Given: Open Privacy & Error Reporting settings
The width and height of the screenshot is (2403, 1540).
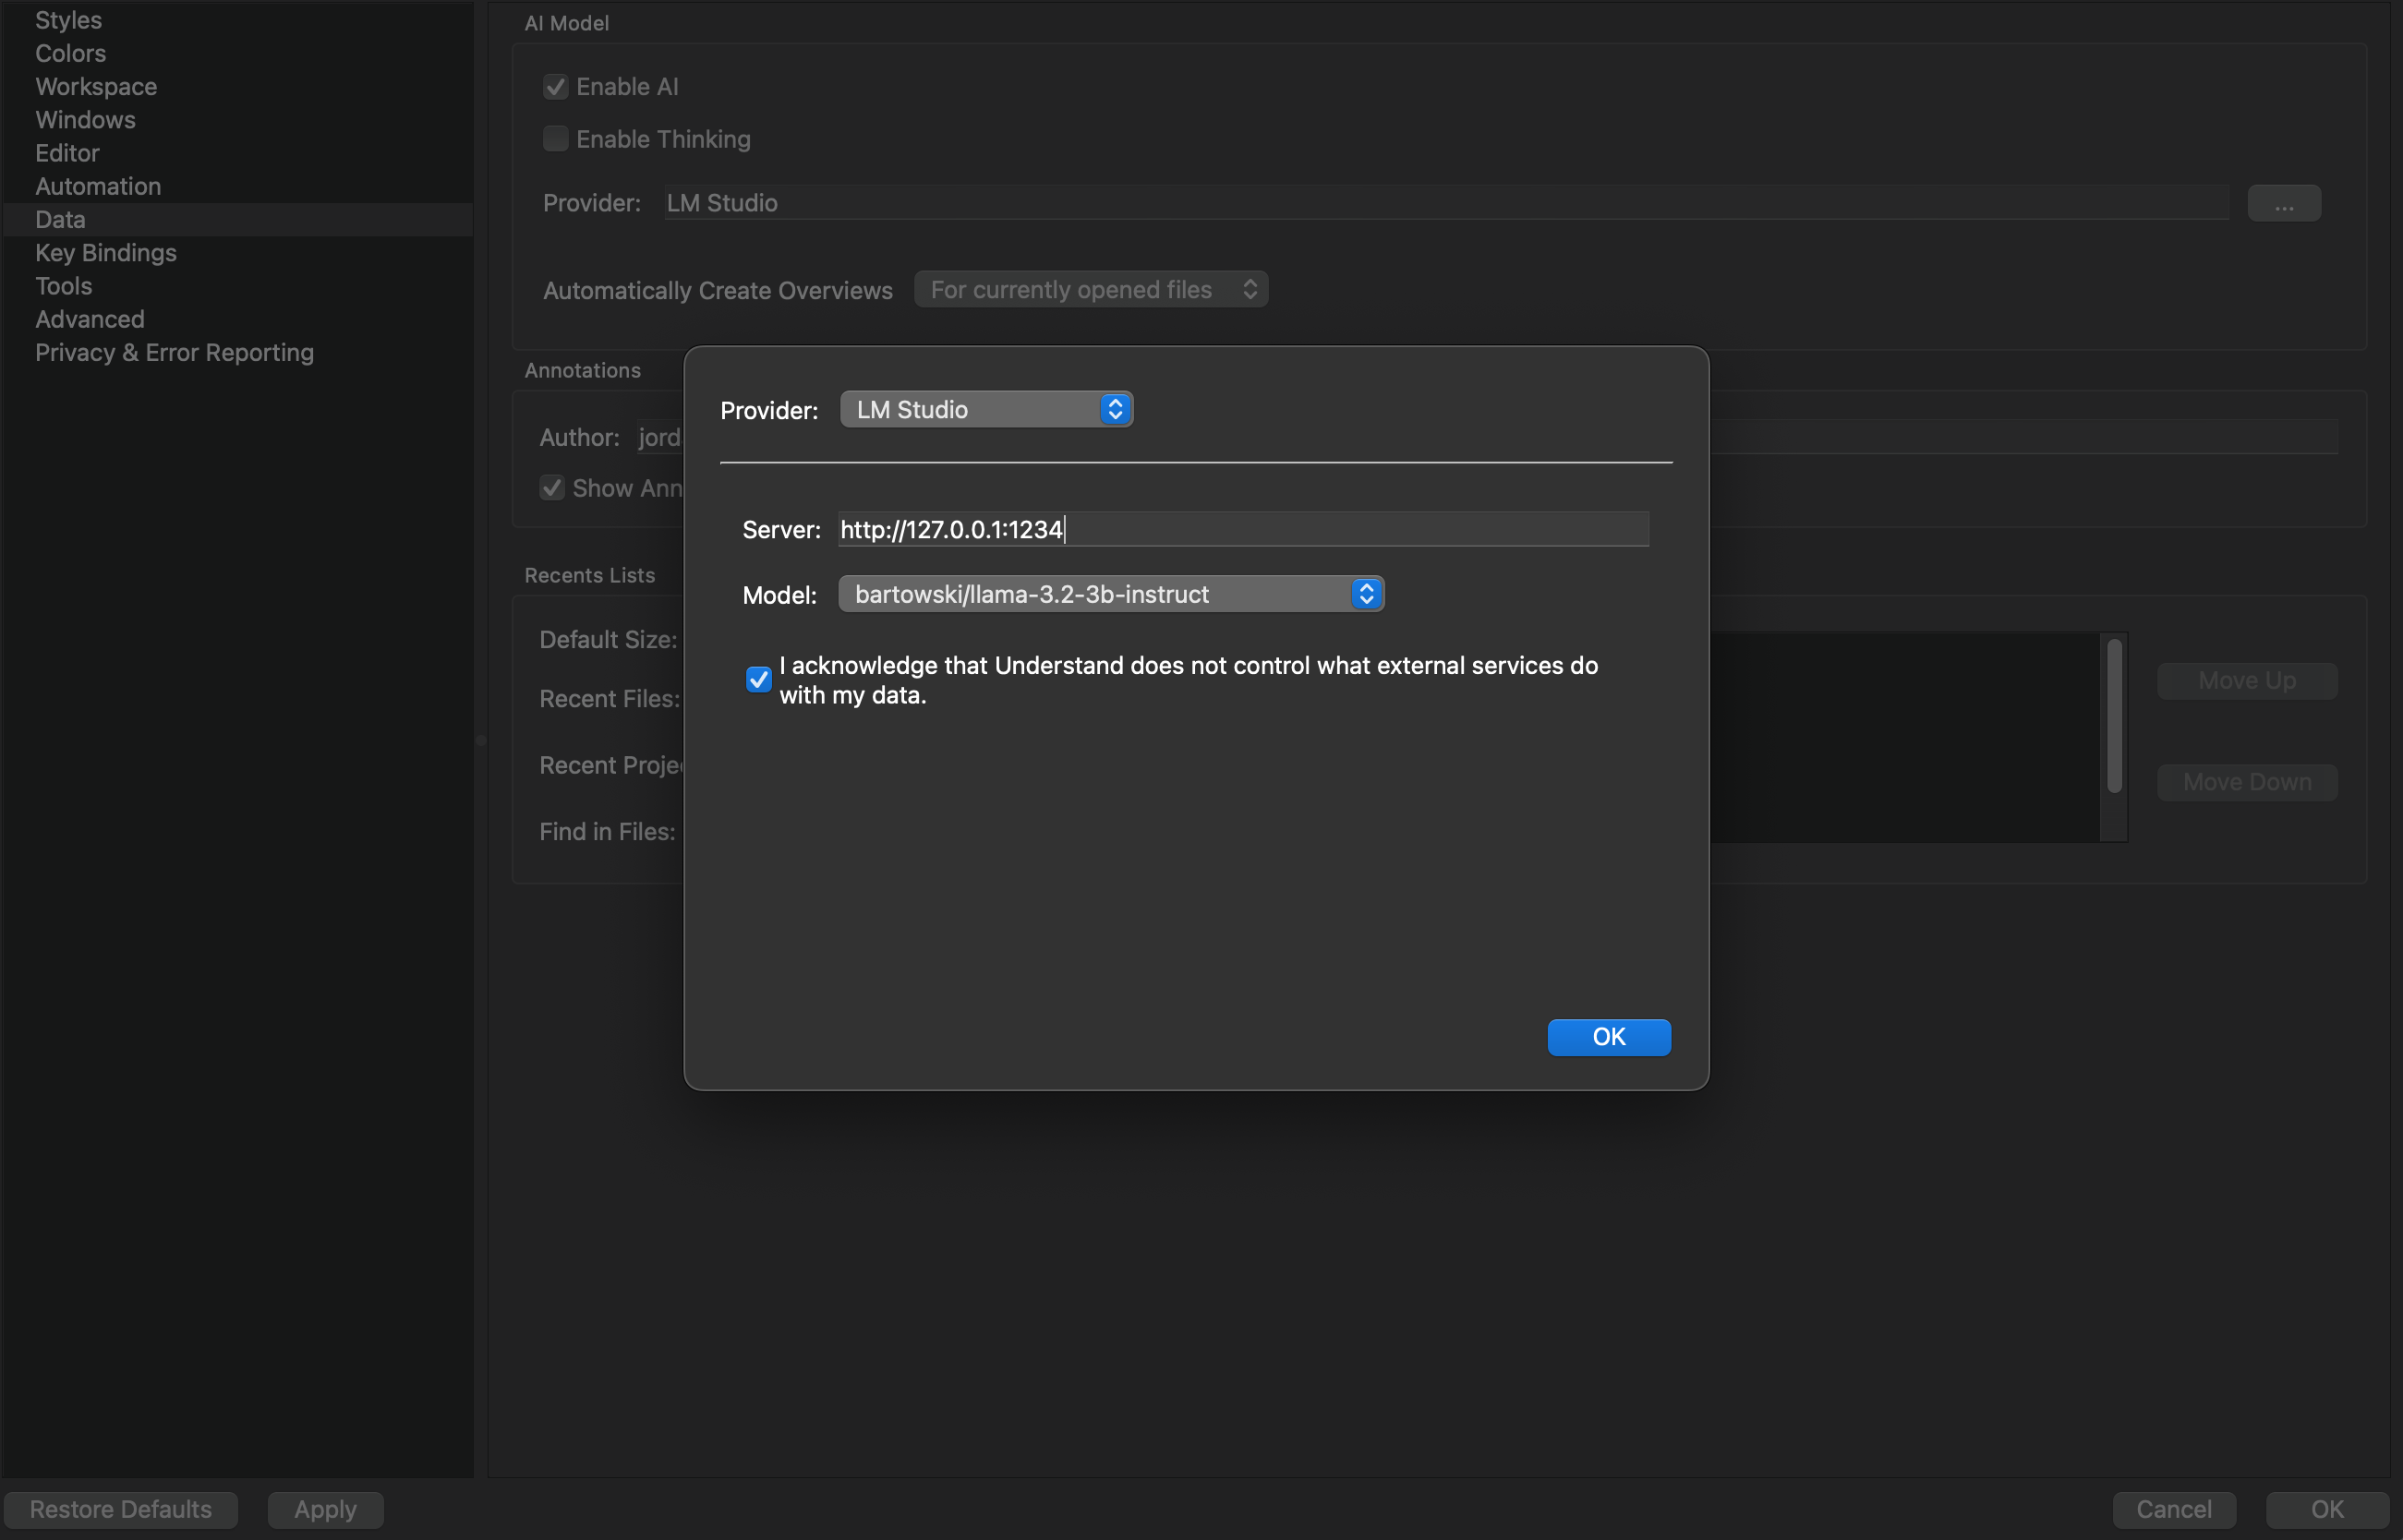Looking at the screenshot, I should [x=174, y=353].
